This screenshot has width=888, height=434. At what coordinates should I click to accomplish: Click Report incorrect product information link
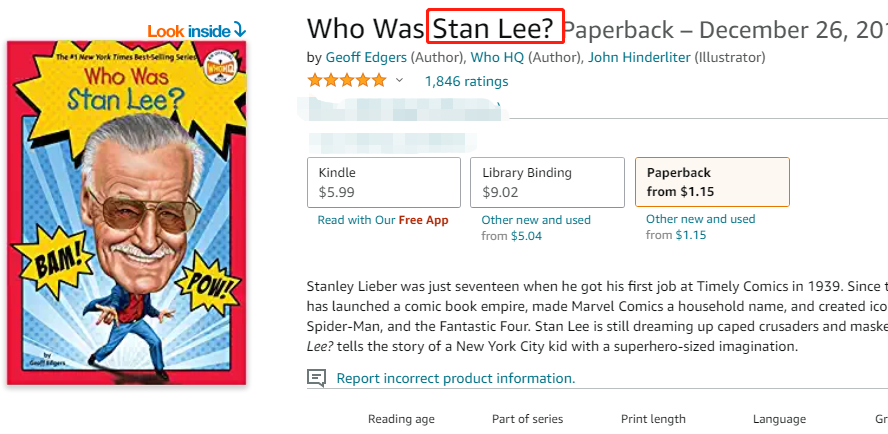(455, 378)
